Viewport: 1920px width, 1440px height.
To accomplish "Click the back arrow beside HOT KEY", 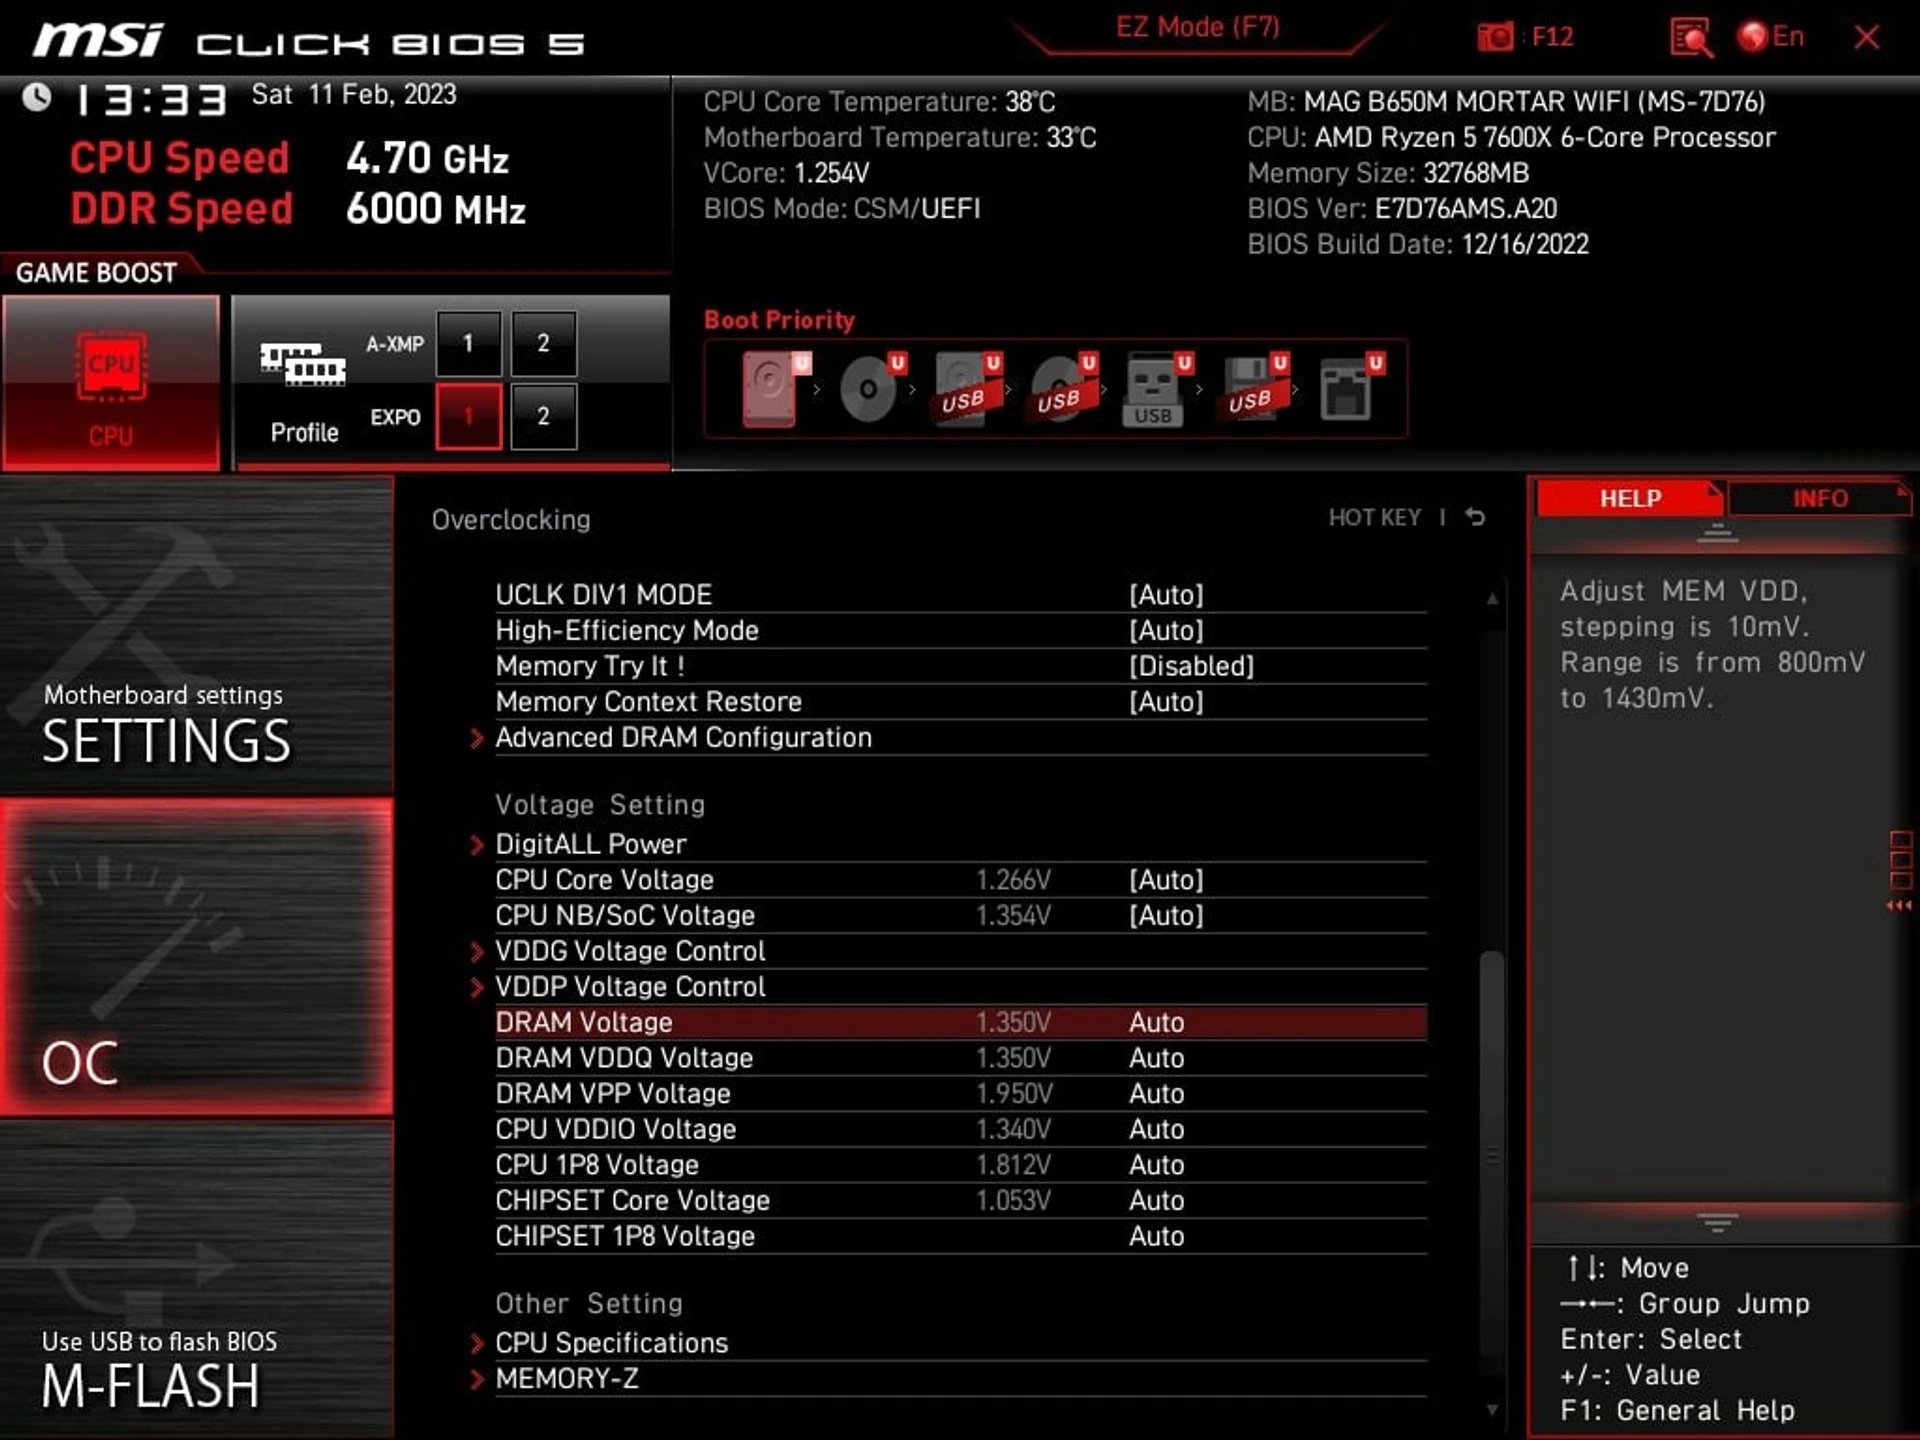I will tap(1475, 517).
